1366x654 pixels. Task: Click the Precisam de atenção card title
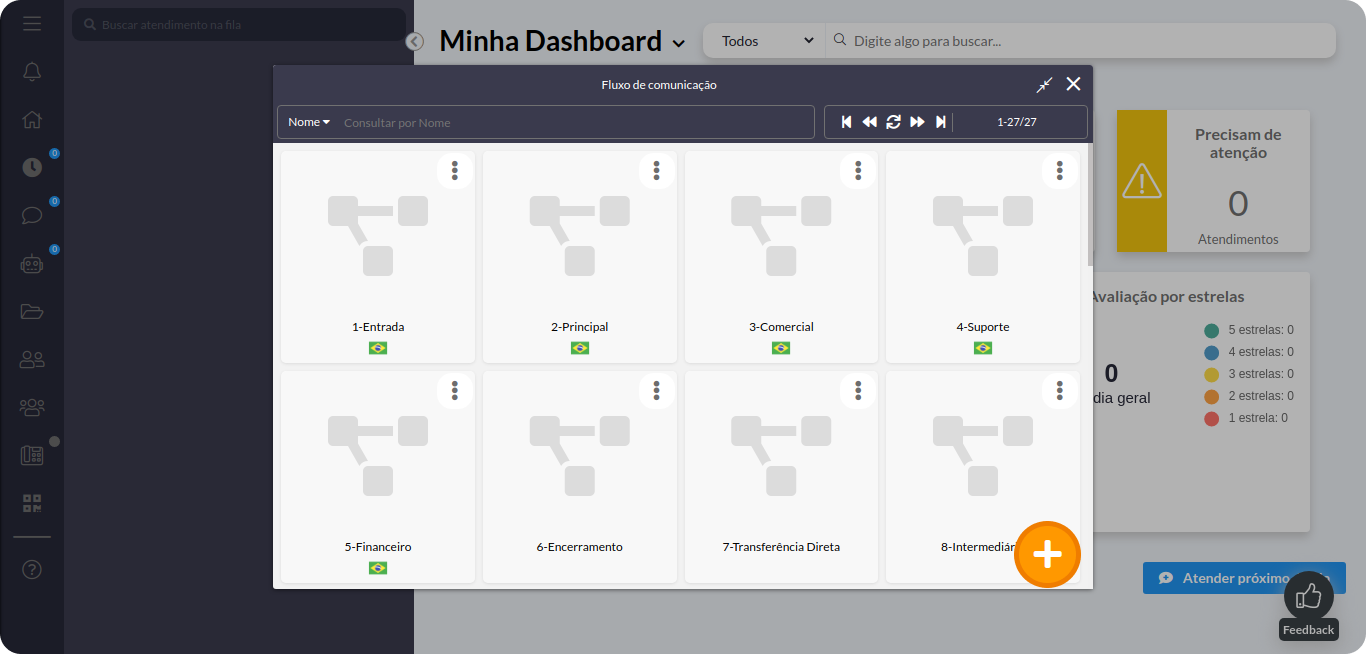coord(1238,144)
